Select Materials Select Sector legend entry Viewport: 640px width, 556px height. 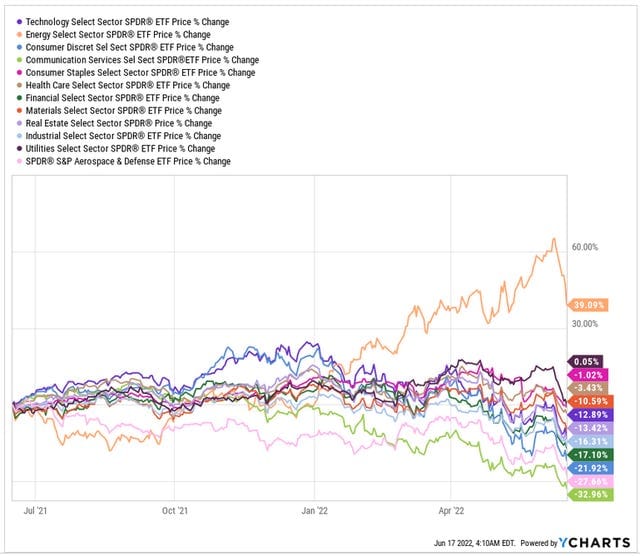coord(120,111)
